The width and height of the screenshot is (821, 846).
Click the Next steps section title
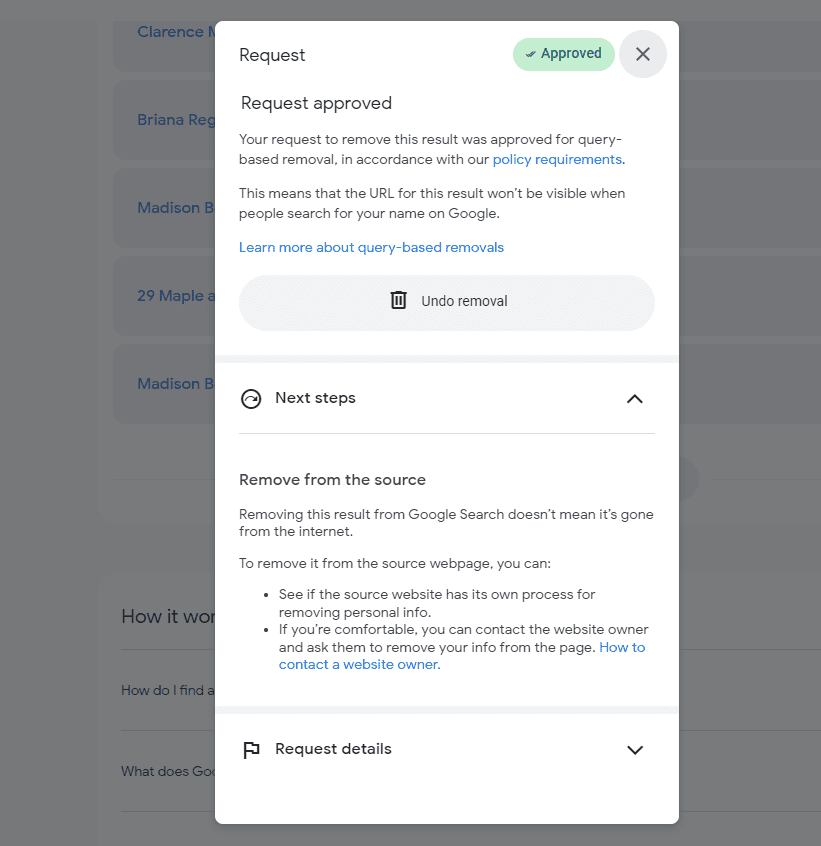click(x=315, y=398)
